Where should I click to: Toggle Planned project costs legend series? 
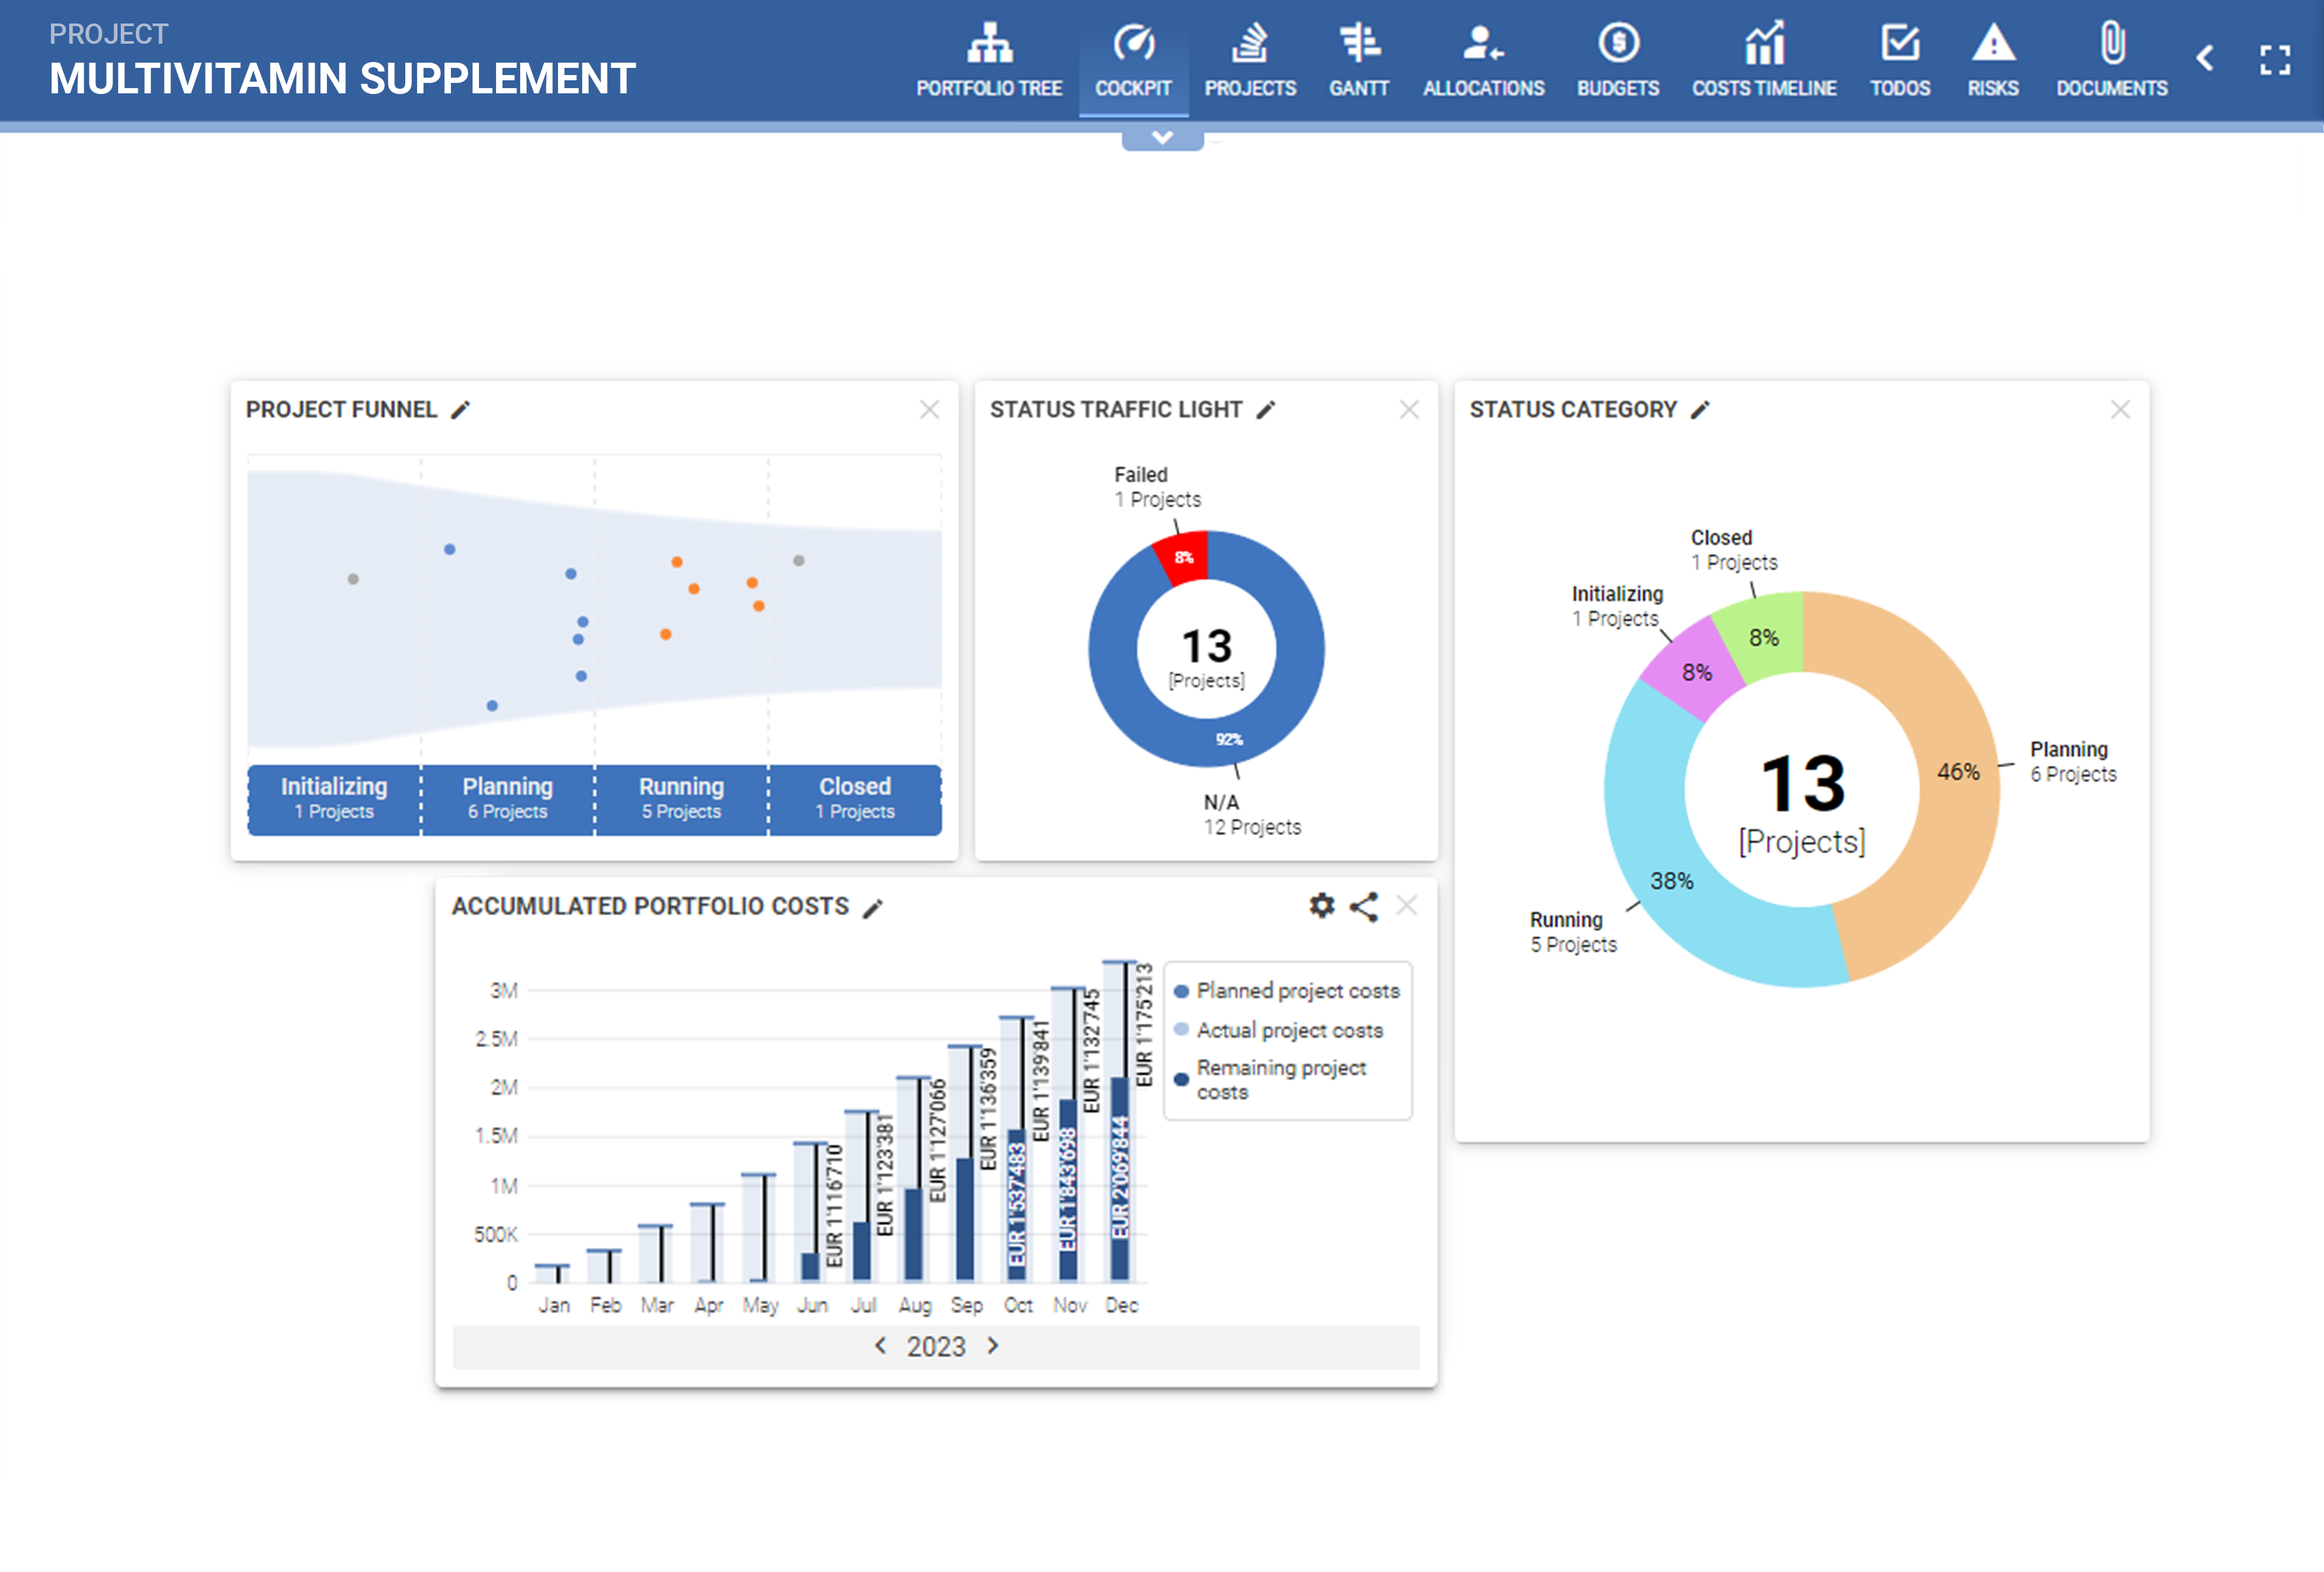[1287, 991]
